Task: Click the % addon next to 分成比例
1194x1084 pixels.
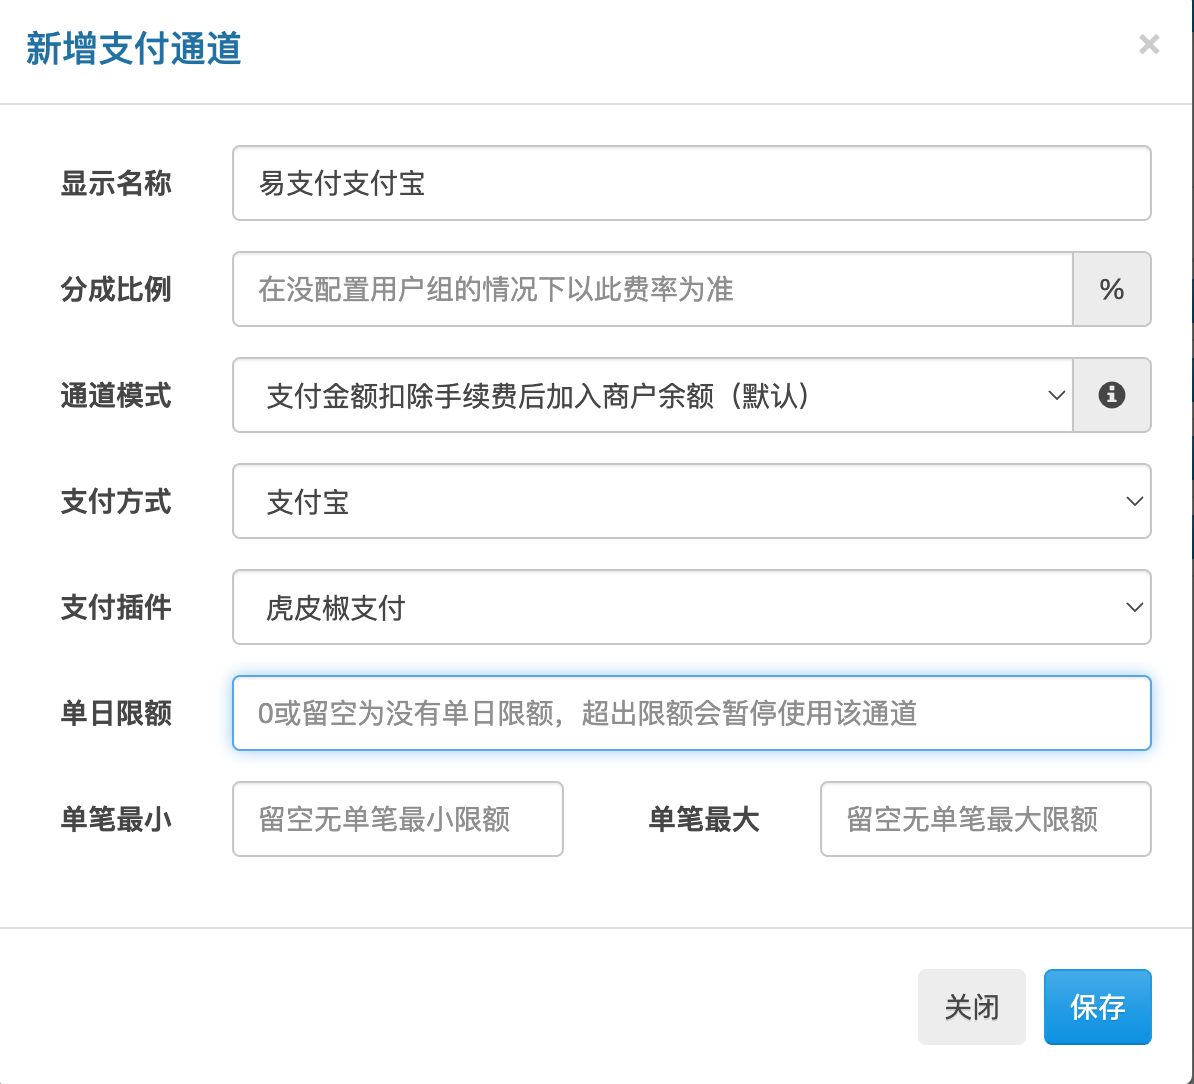Action: click(1111, 289)
